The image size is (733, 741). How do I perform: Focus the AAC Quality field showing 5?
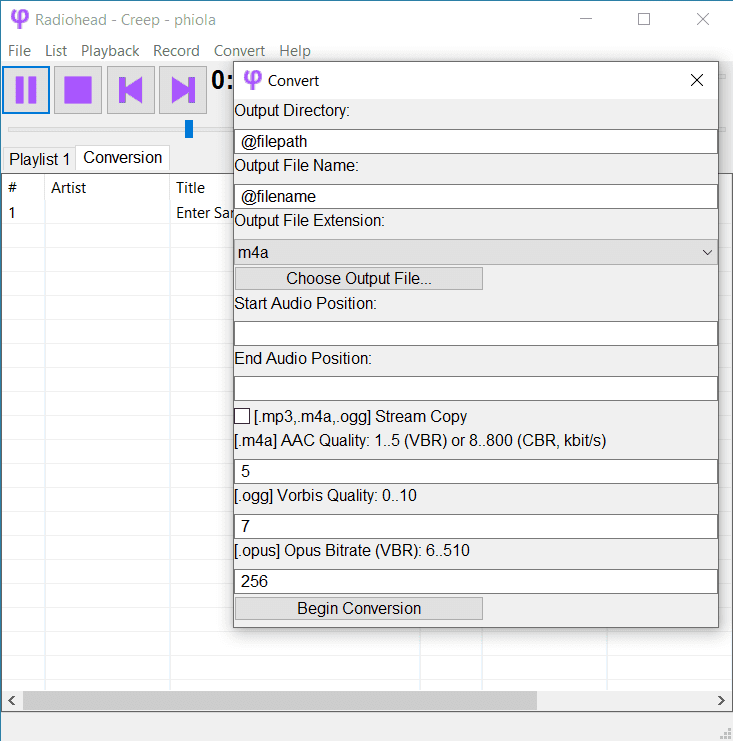tap(476, 471)
